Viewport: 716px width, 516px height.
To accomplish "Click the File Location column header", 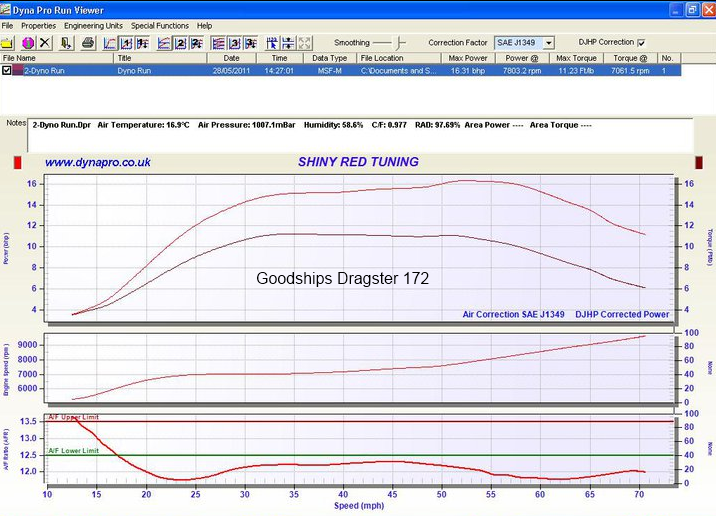I will [x=399, y=58].
